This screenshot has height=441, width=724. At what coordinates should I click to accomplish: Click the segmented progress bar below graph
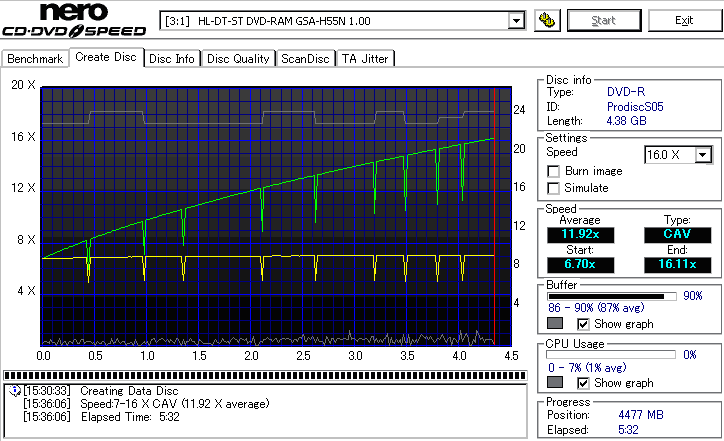(x=264, y=376)
